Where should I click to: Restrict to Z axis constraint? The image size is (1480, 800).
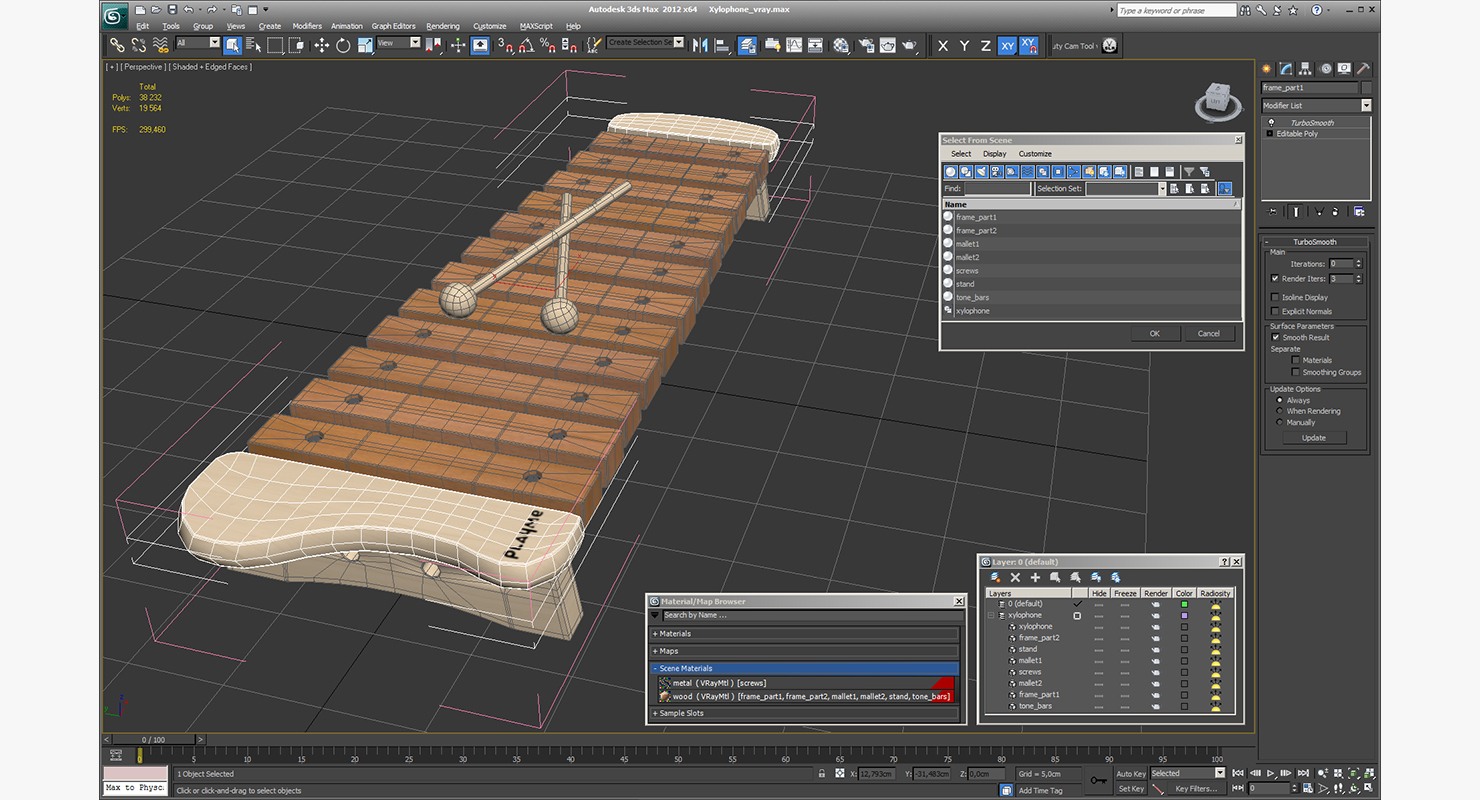985,46
